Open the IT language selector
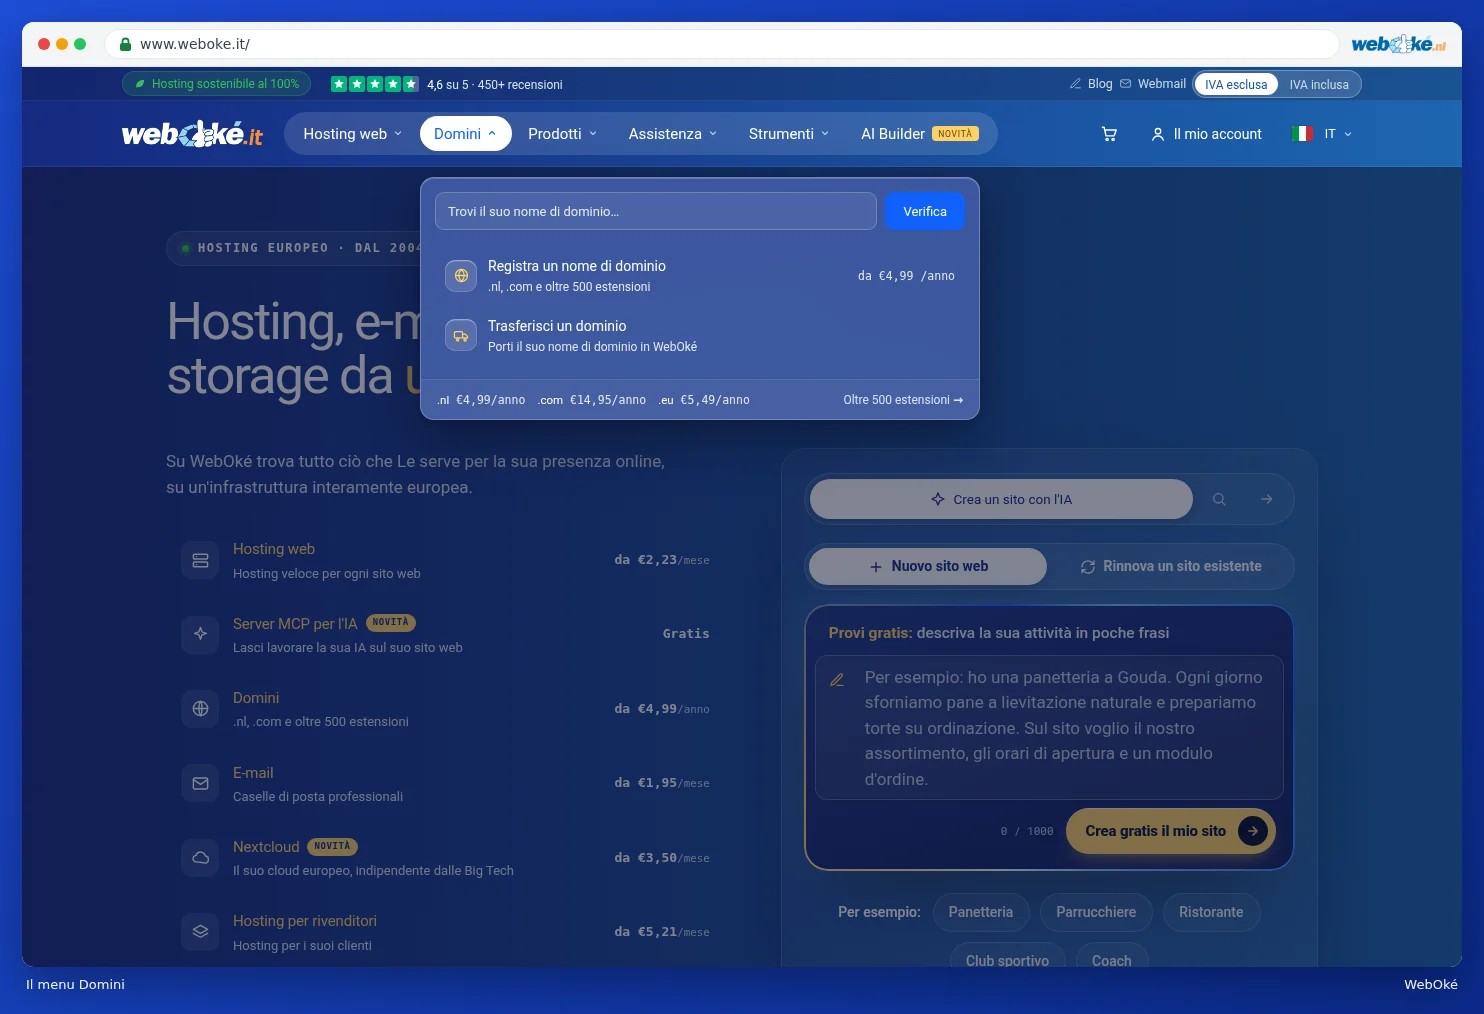1484x1014 pixels. (x=1322, y=134)
